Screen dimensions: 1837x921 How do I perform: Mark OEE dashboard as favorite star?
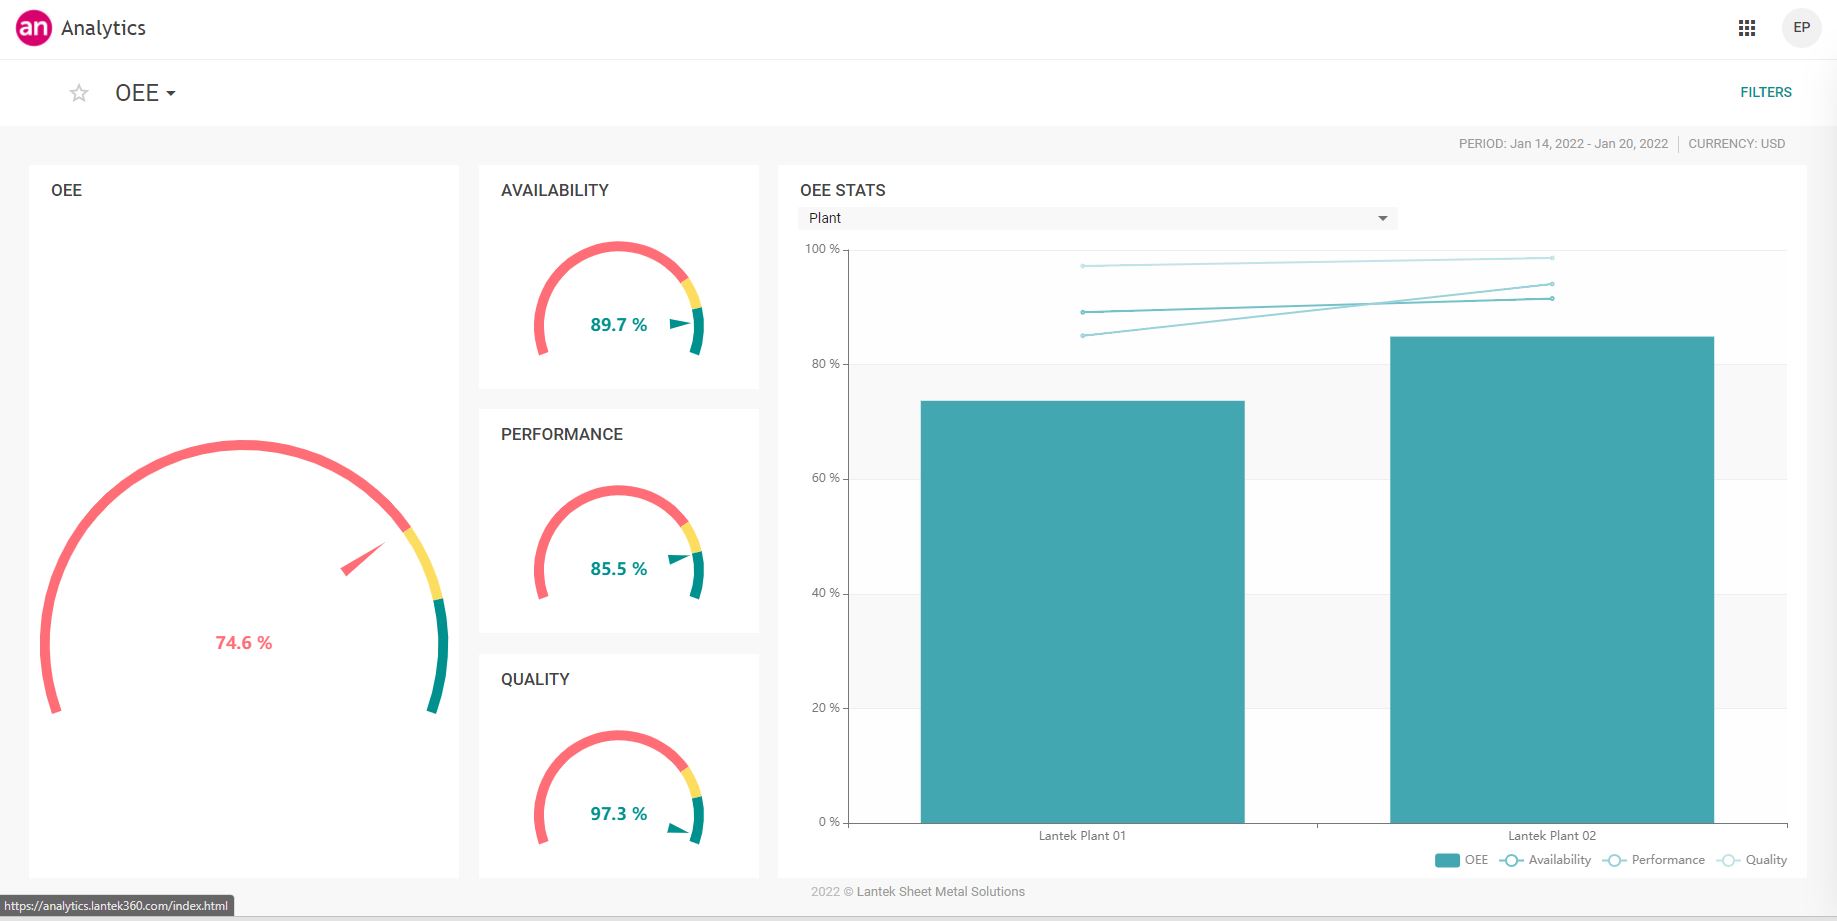[x=79, y=93]
